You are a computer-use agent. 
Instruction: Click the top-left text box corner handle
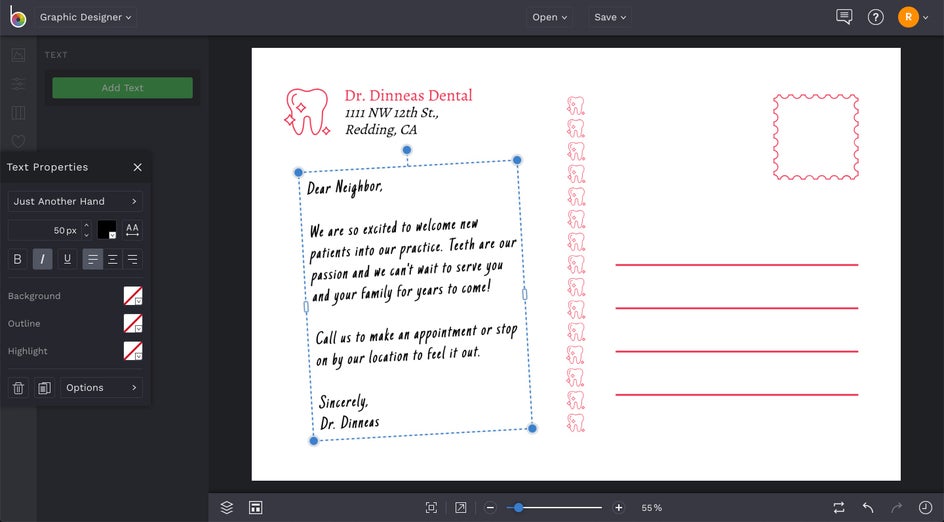point(299,173)
